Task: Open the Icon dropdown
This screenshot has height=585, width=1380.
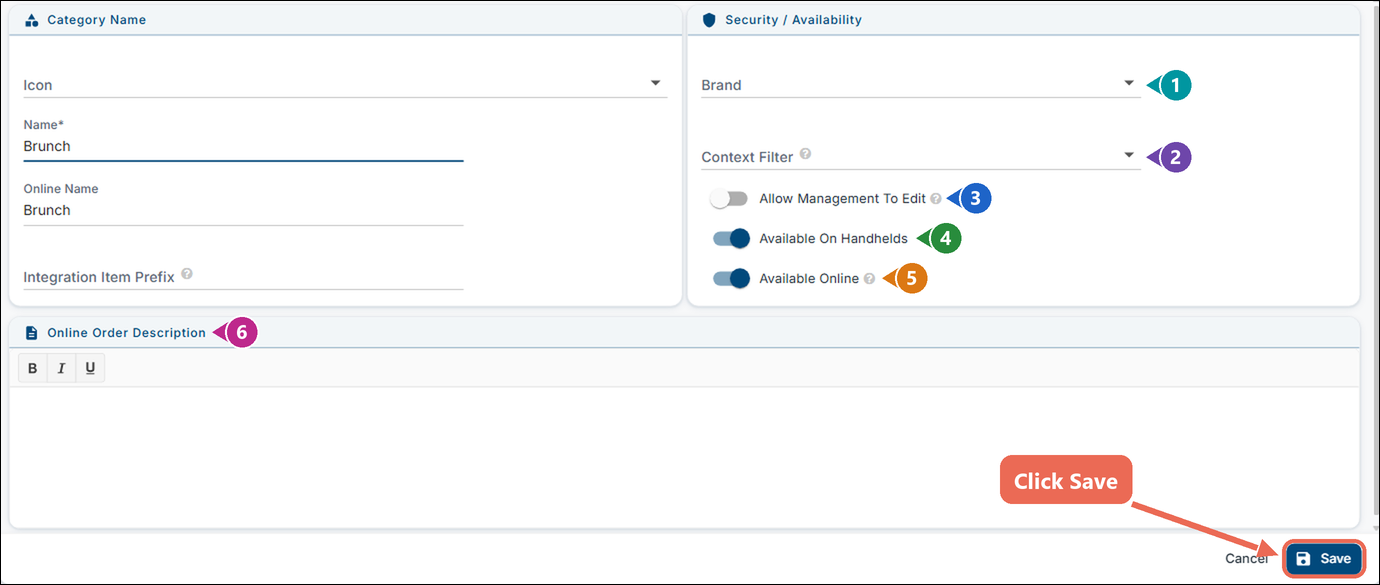Action: tap(345, 85)
